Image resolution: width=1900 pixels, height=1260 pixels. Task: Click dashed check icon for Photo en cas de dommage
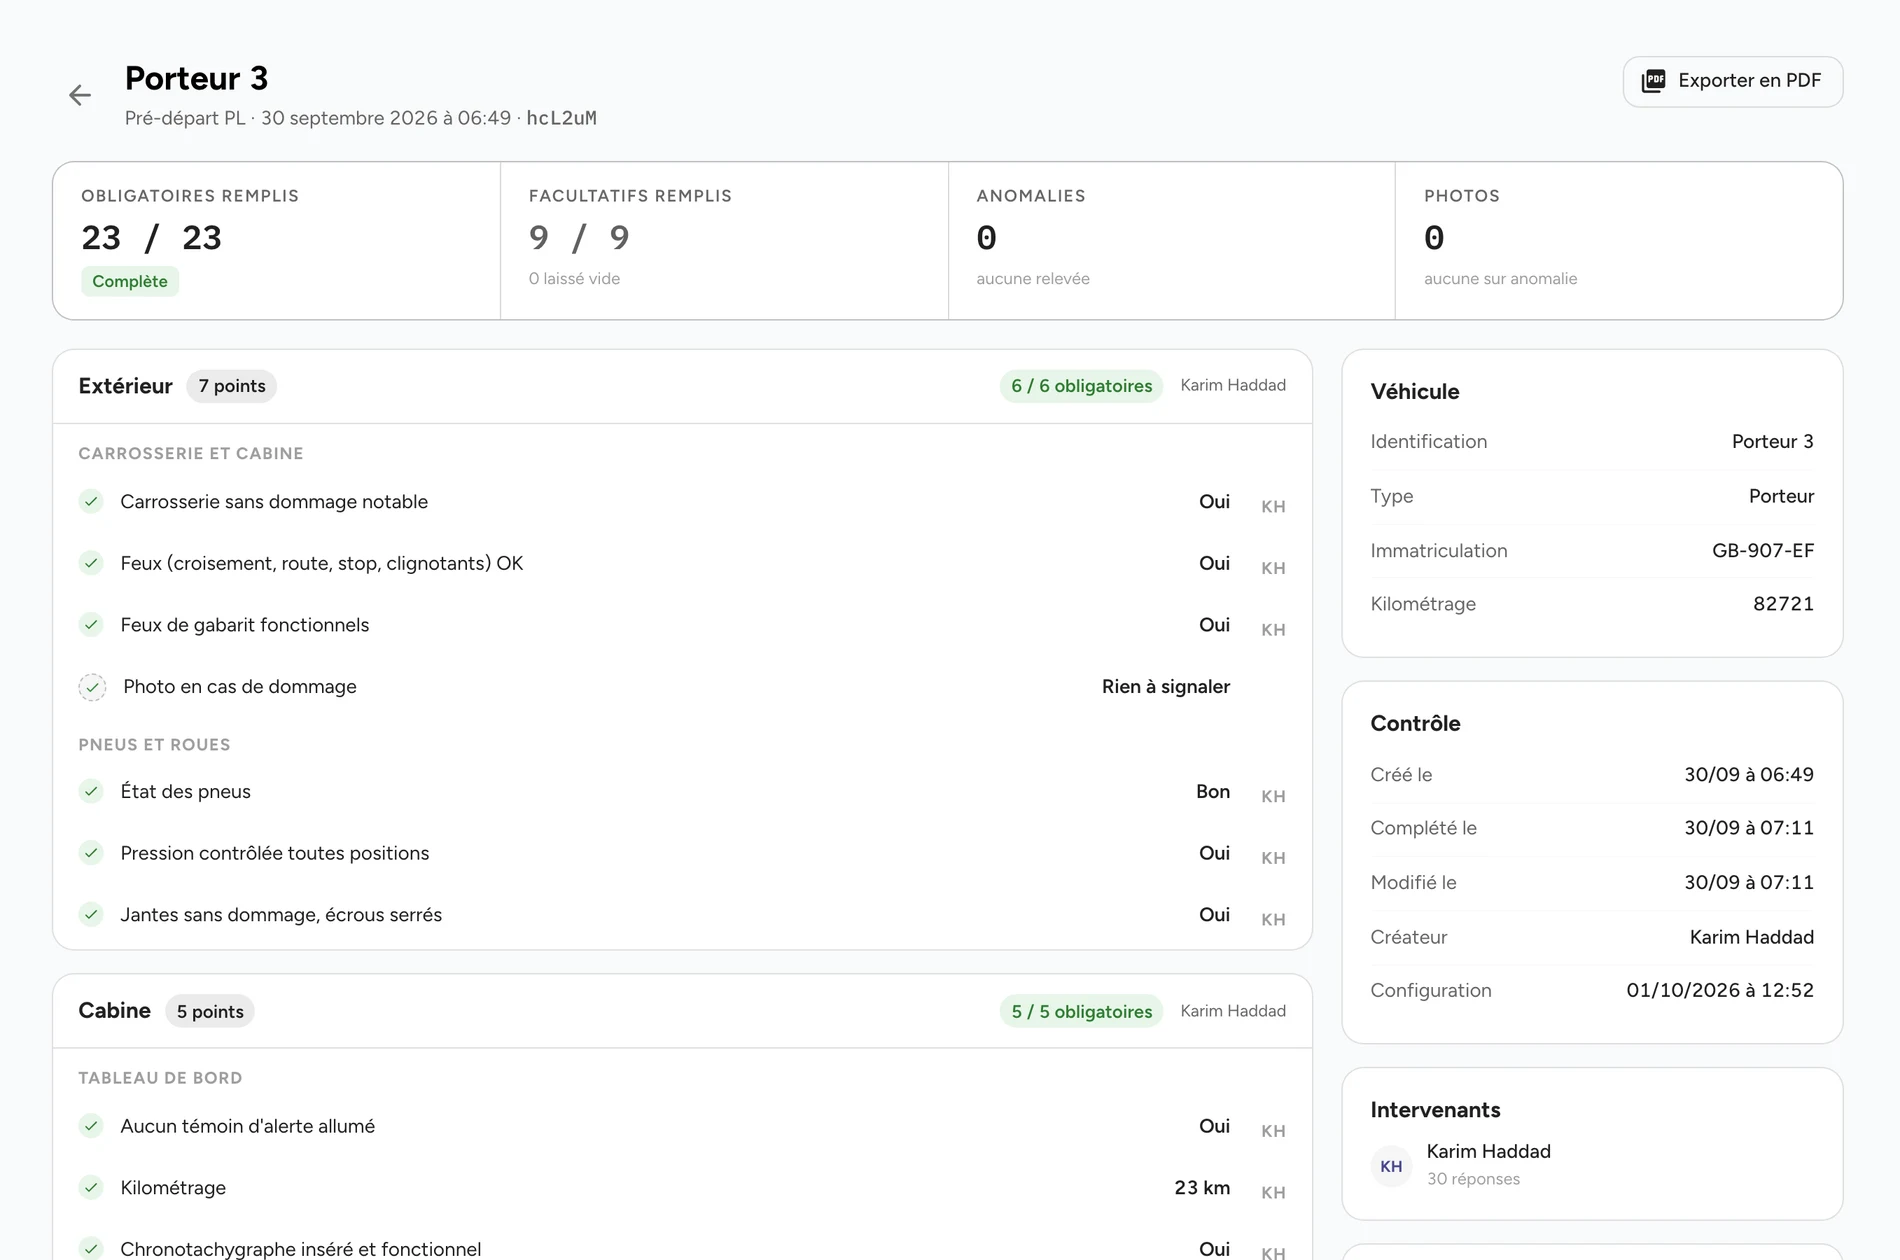pyautogui.click(x=92, y=687)
